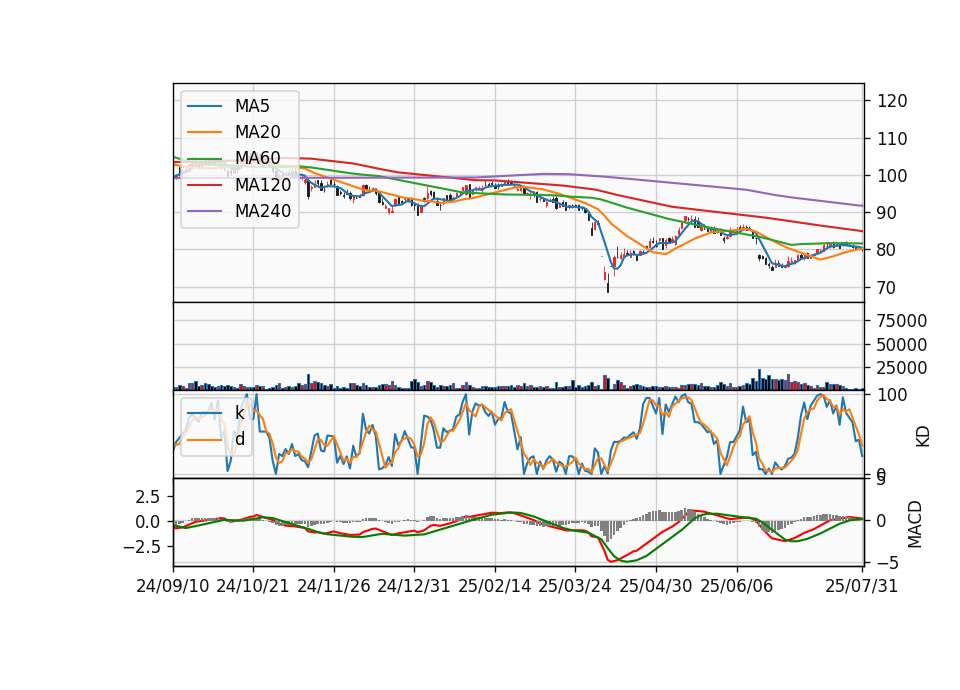Click the d legend label in KD panel
The width and height of the screenshot is (960, 690).
(x=240, y=439)
